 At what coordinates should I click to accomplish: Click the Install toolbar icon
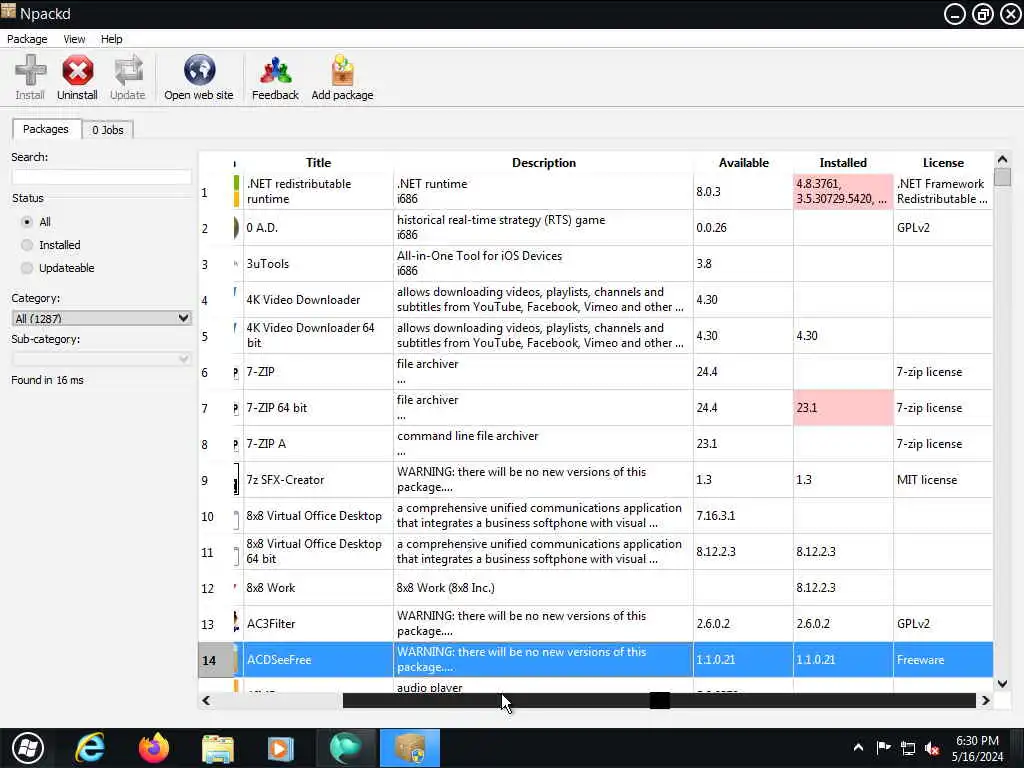coord(30,71)
